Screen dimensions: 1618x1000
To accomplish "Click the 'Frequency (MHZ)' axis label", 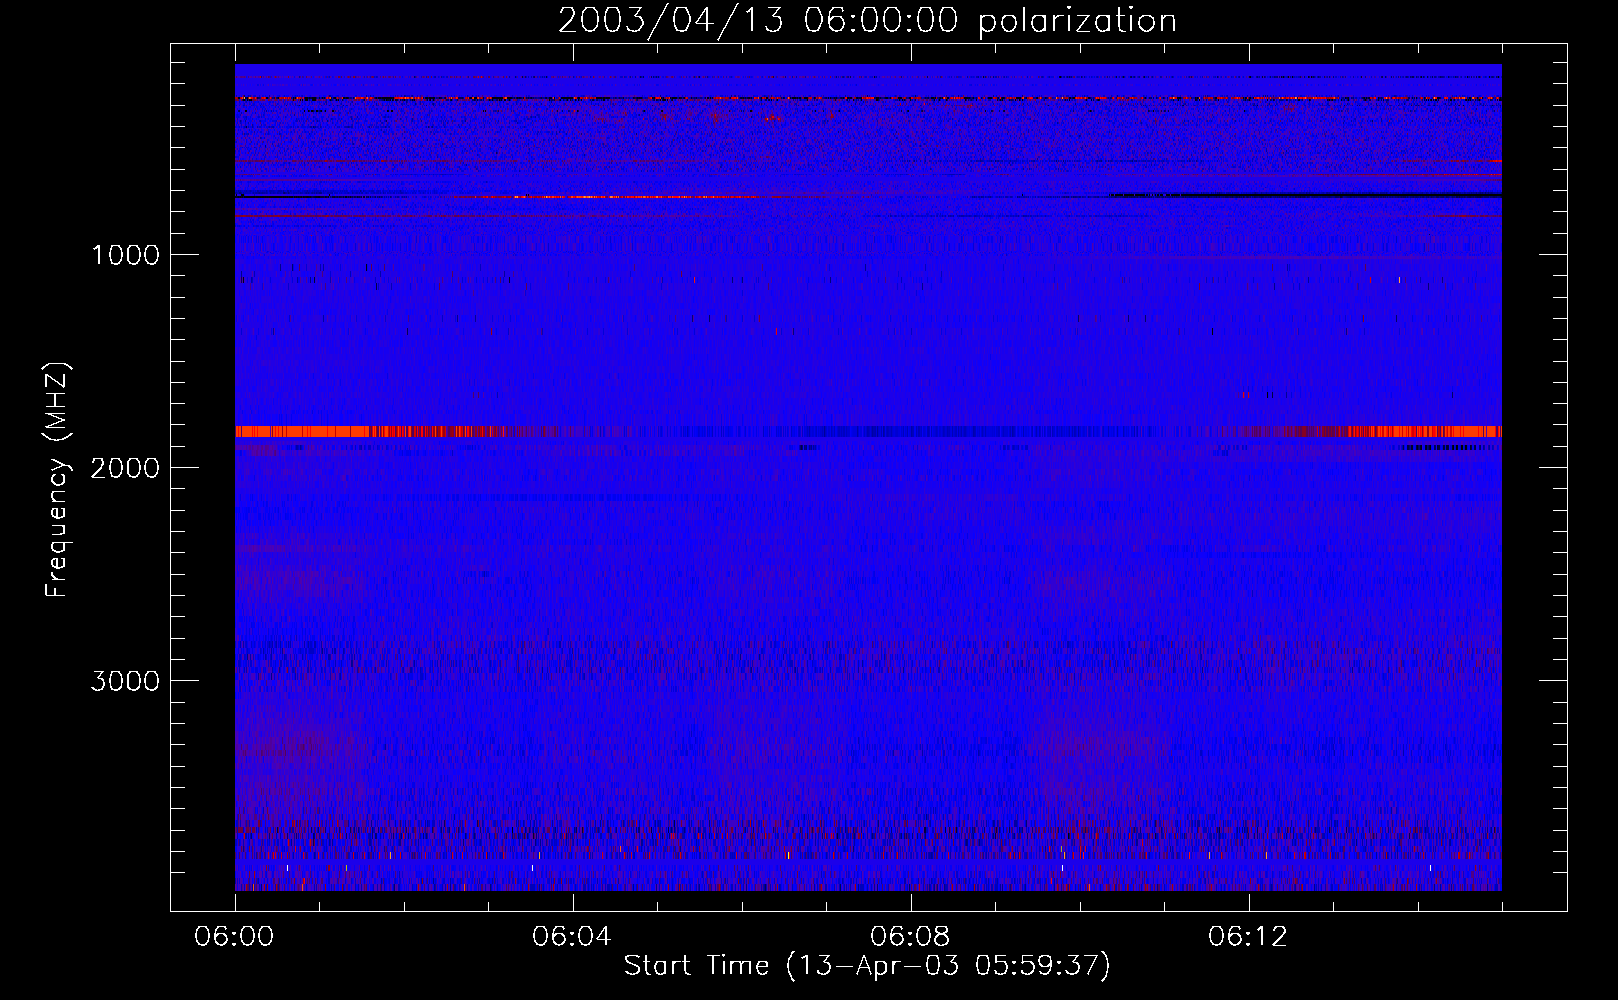I will [58, 480].
